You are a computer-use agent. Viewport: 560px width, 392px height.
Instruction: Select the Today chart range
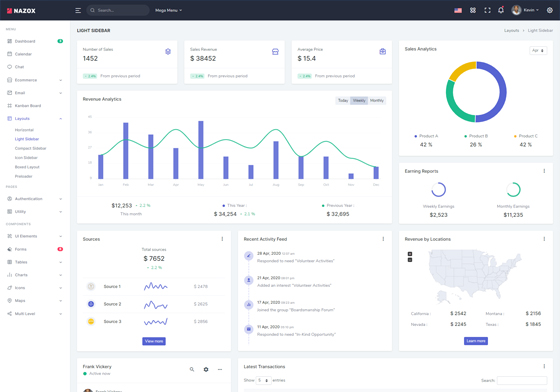coord(343,101)
